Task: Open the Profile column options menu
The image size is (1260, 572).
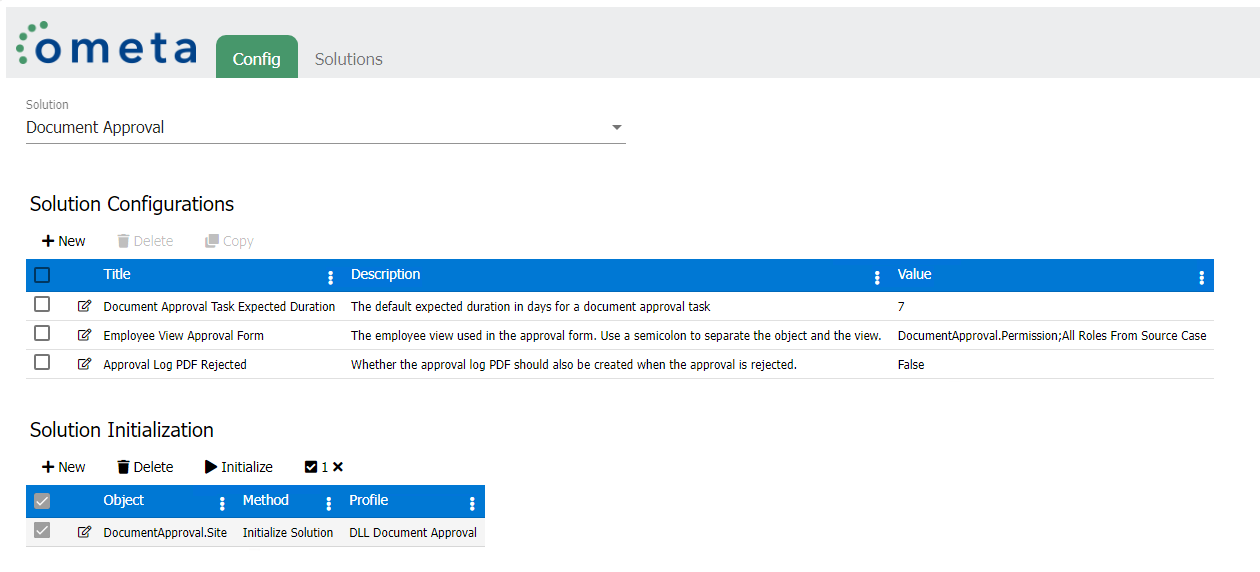Action: pyautogui.click(x=472, y=503)
